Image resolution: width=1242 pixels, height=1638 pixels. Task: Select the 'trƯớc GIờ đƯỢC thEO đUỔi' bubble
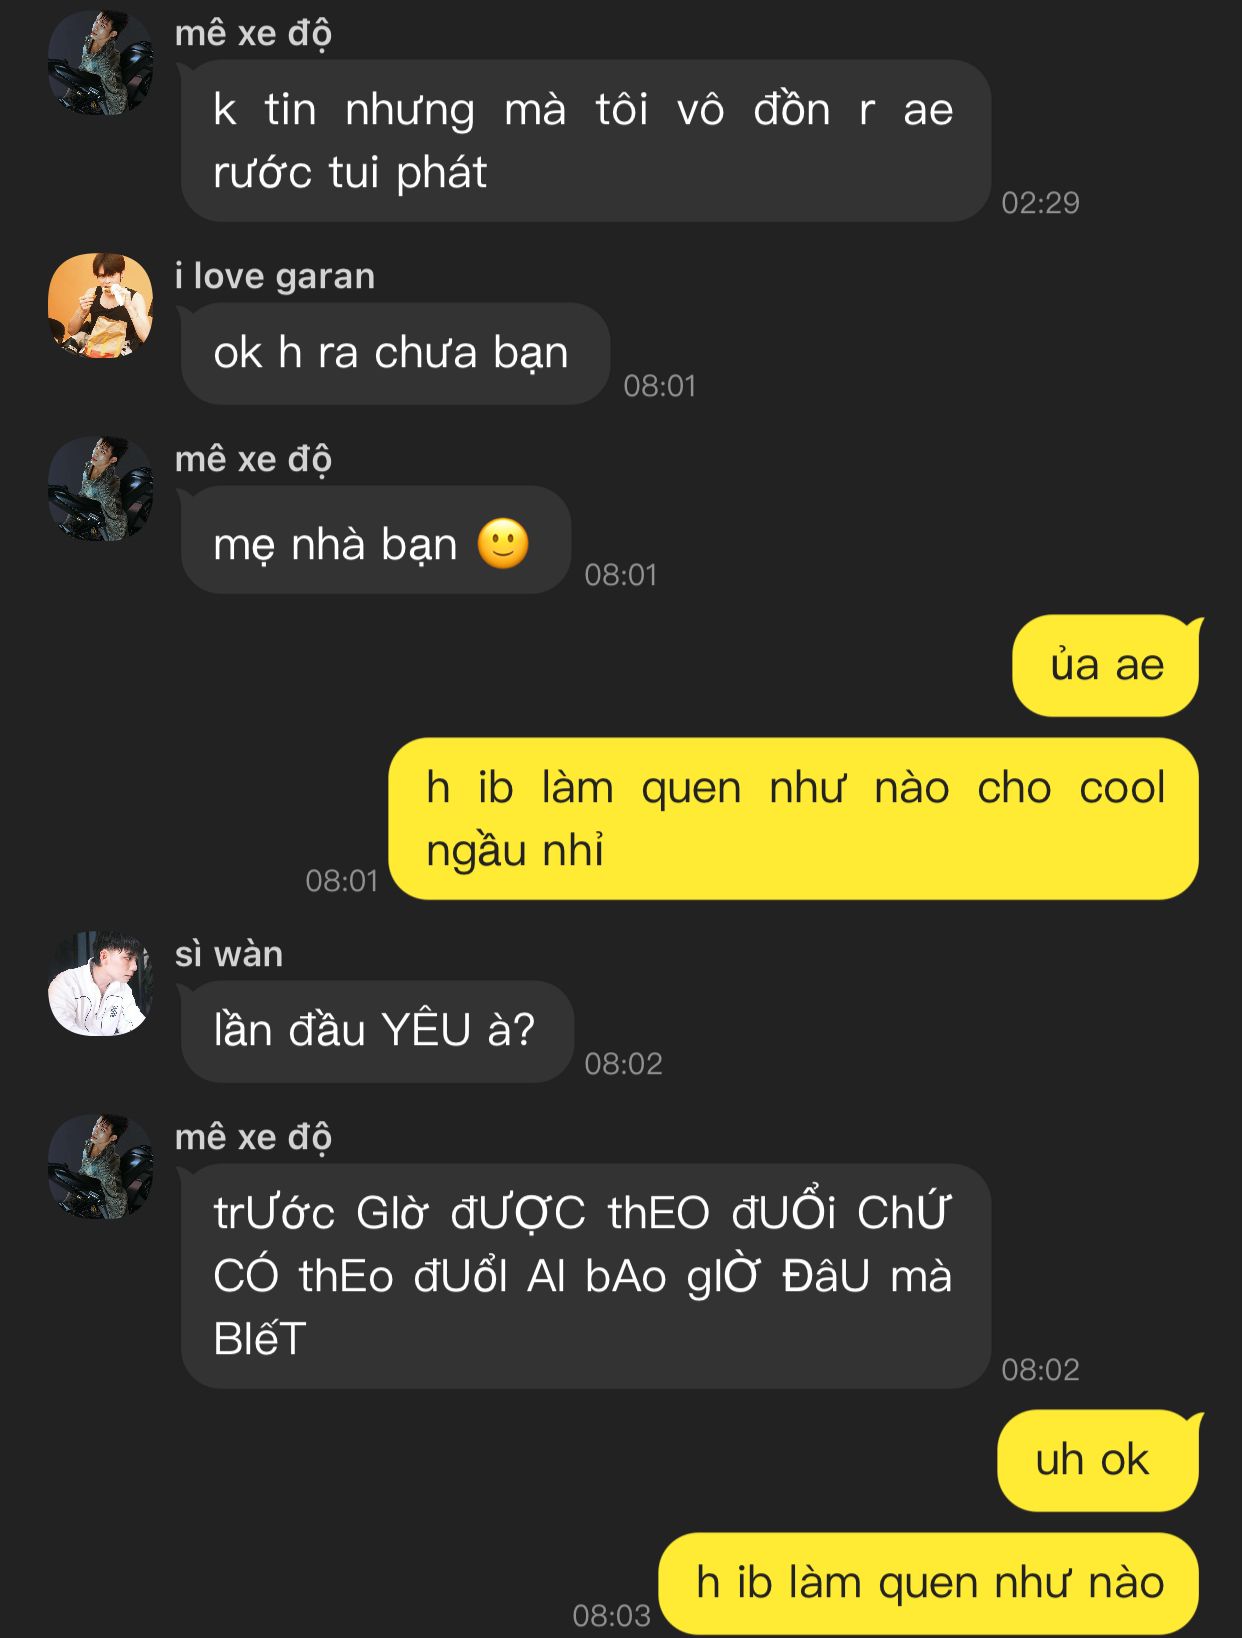[x=586, y=1275]
